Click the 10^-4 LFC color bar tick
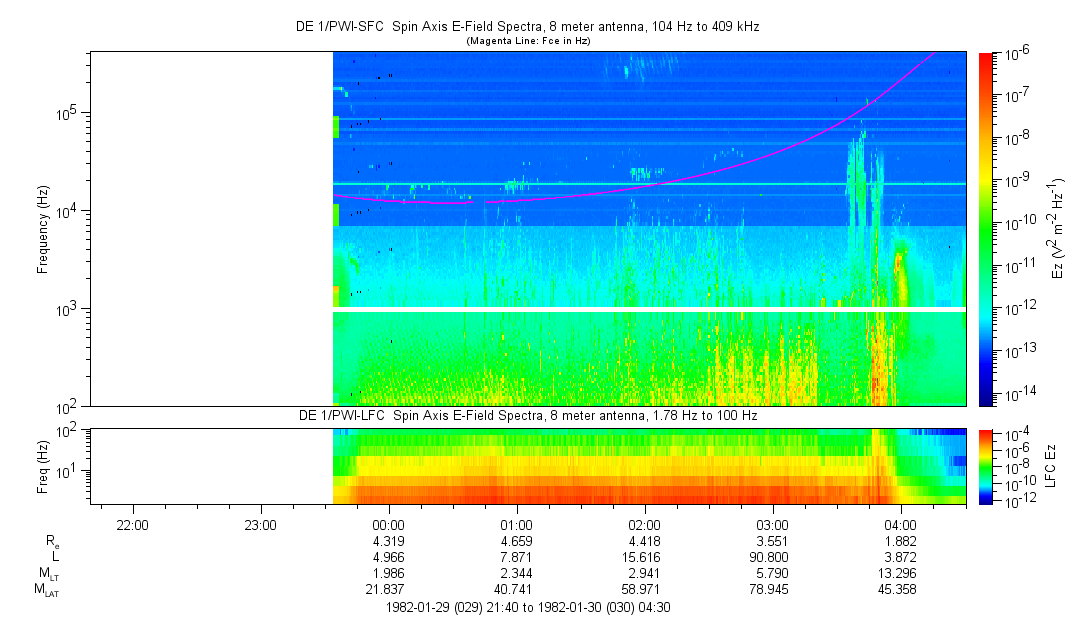This screenshot has width=1083, height=620. pos(1017,435)
